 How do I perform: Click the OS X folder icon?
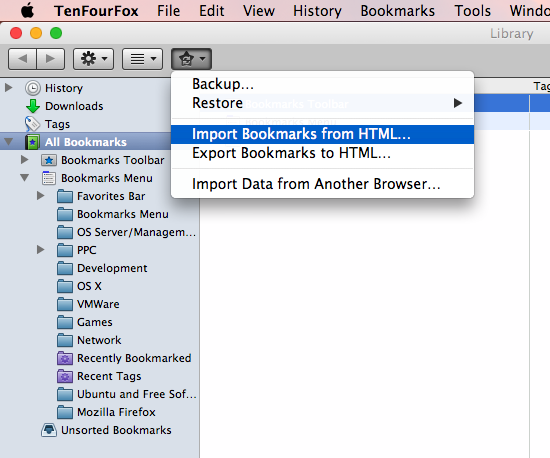pyautogui.click(x=65, y=286)
